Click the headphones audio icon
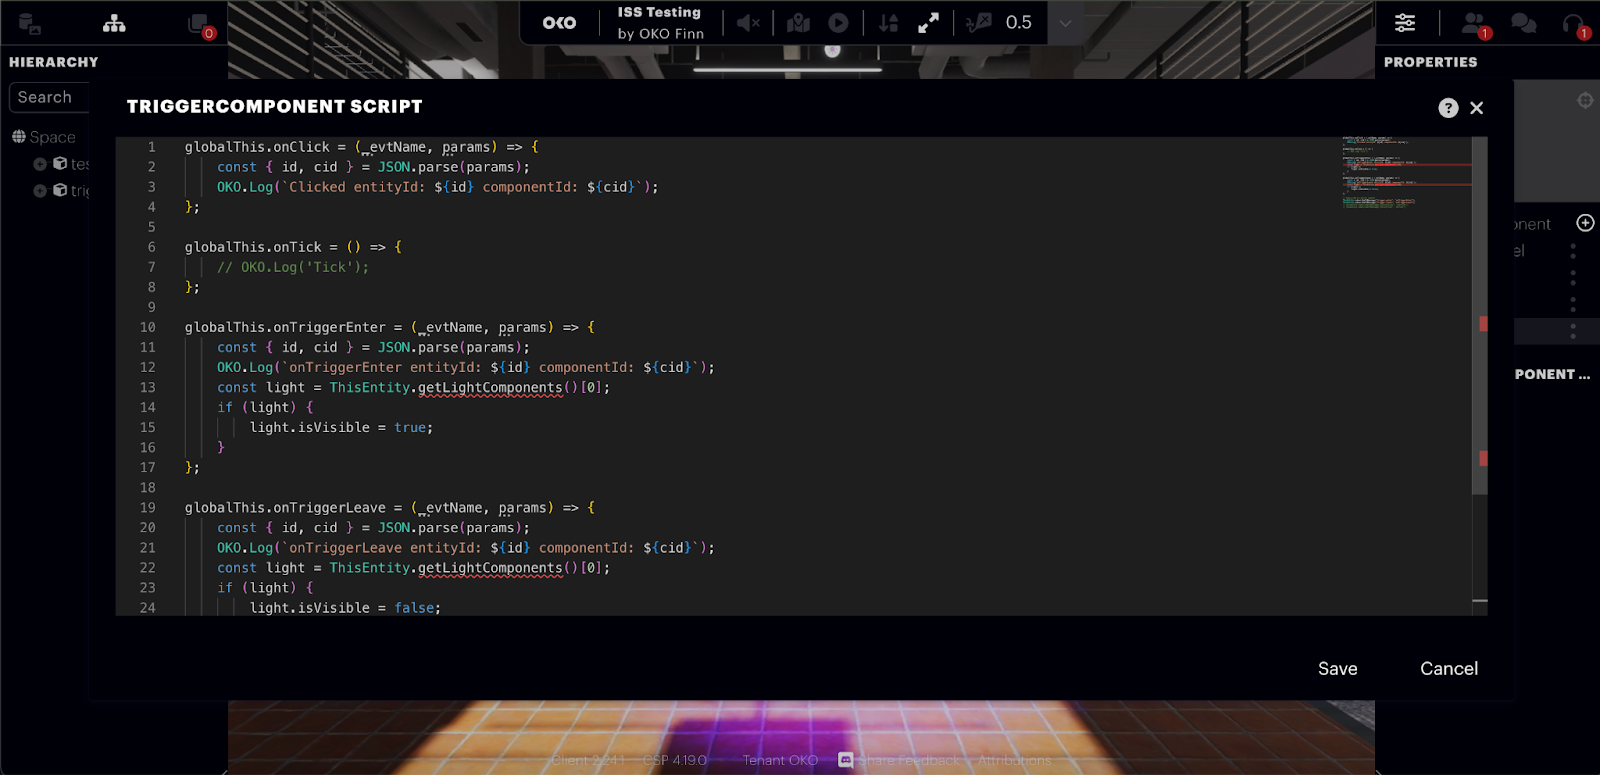 (x=1574, y=23)
